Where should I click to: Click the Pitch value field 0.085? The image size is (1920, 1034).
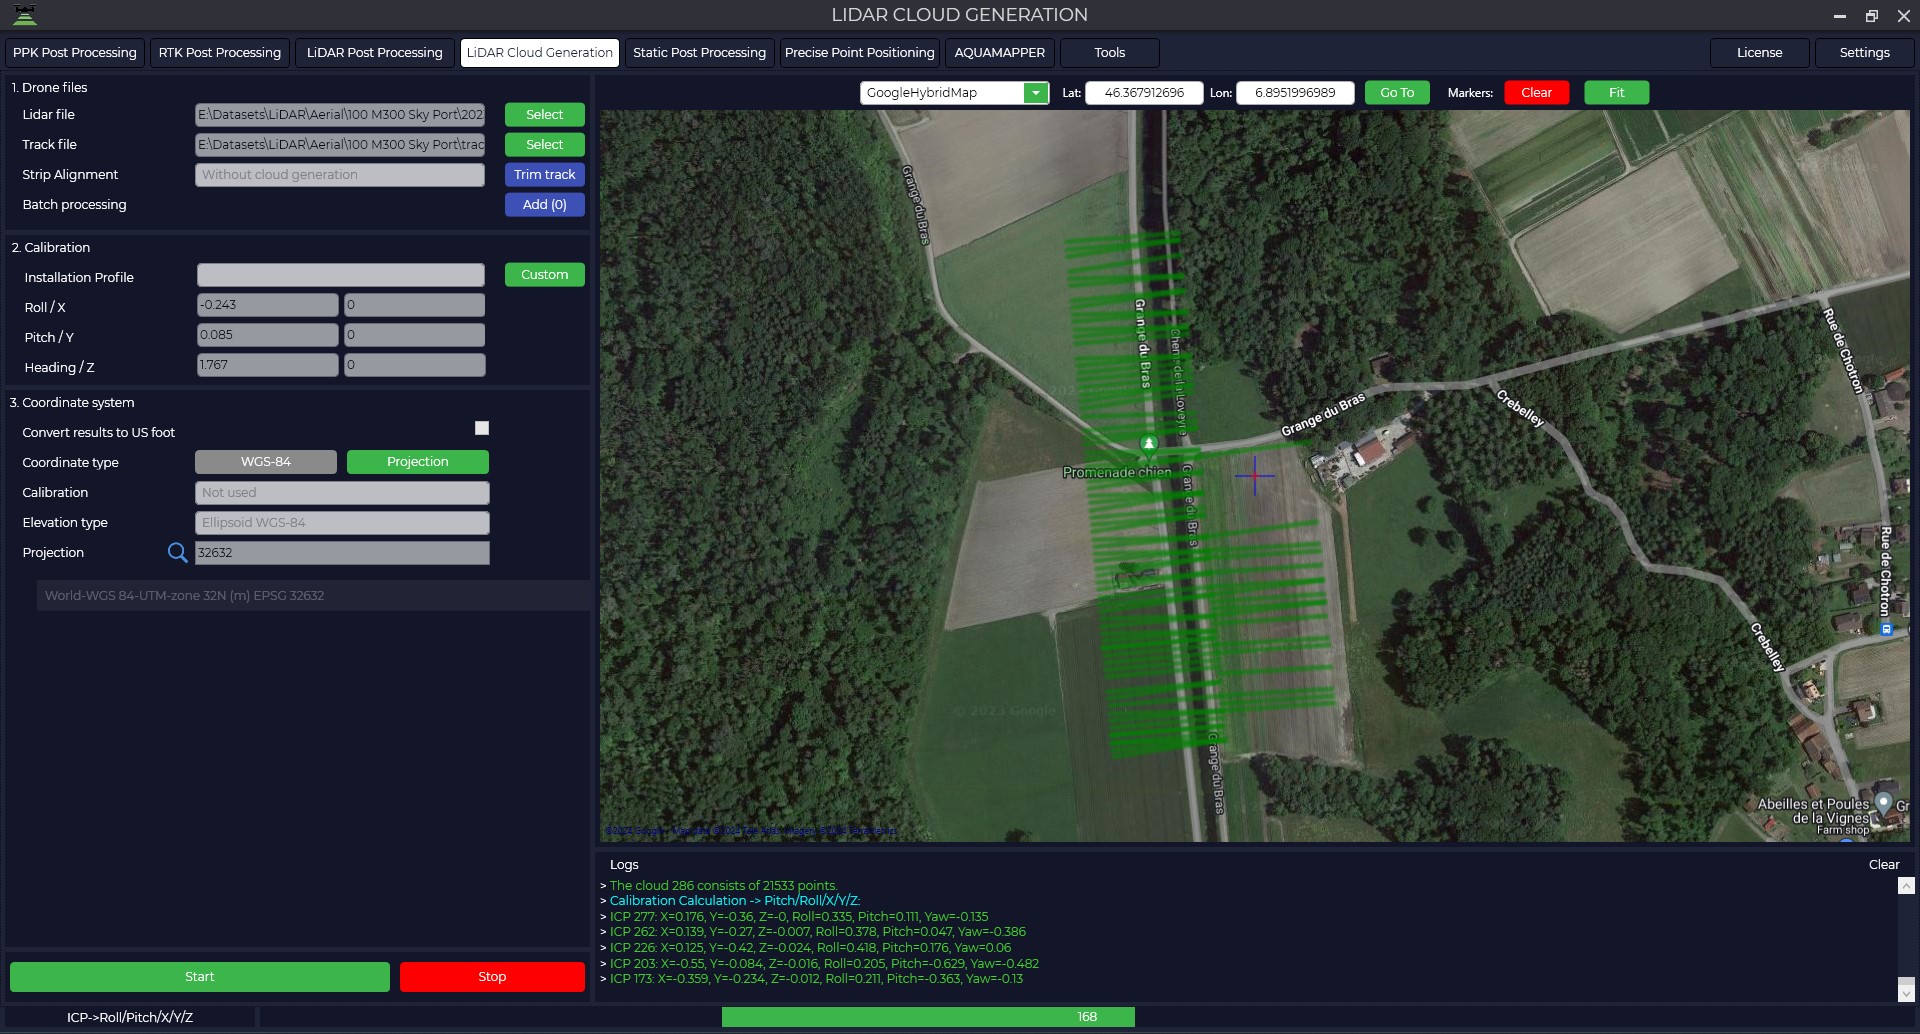[x=267, y=335]
